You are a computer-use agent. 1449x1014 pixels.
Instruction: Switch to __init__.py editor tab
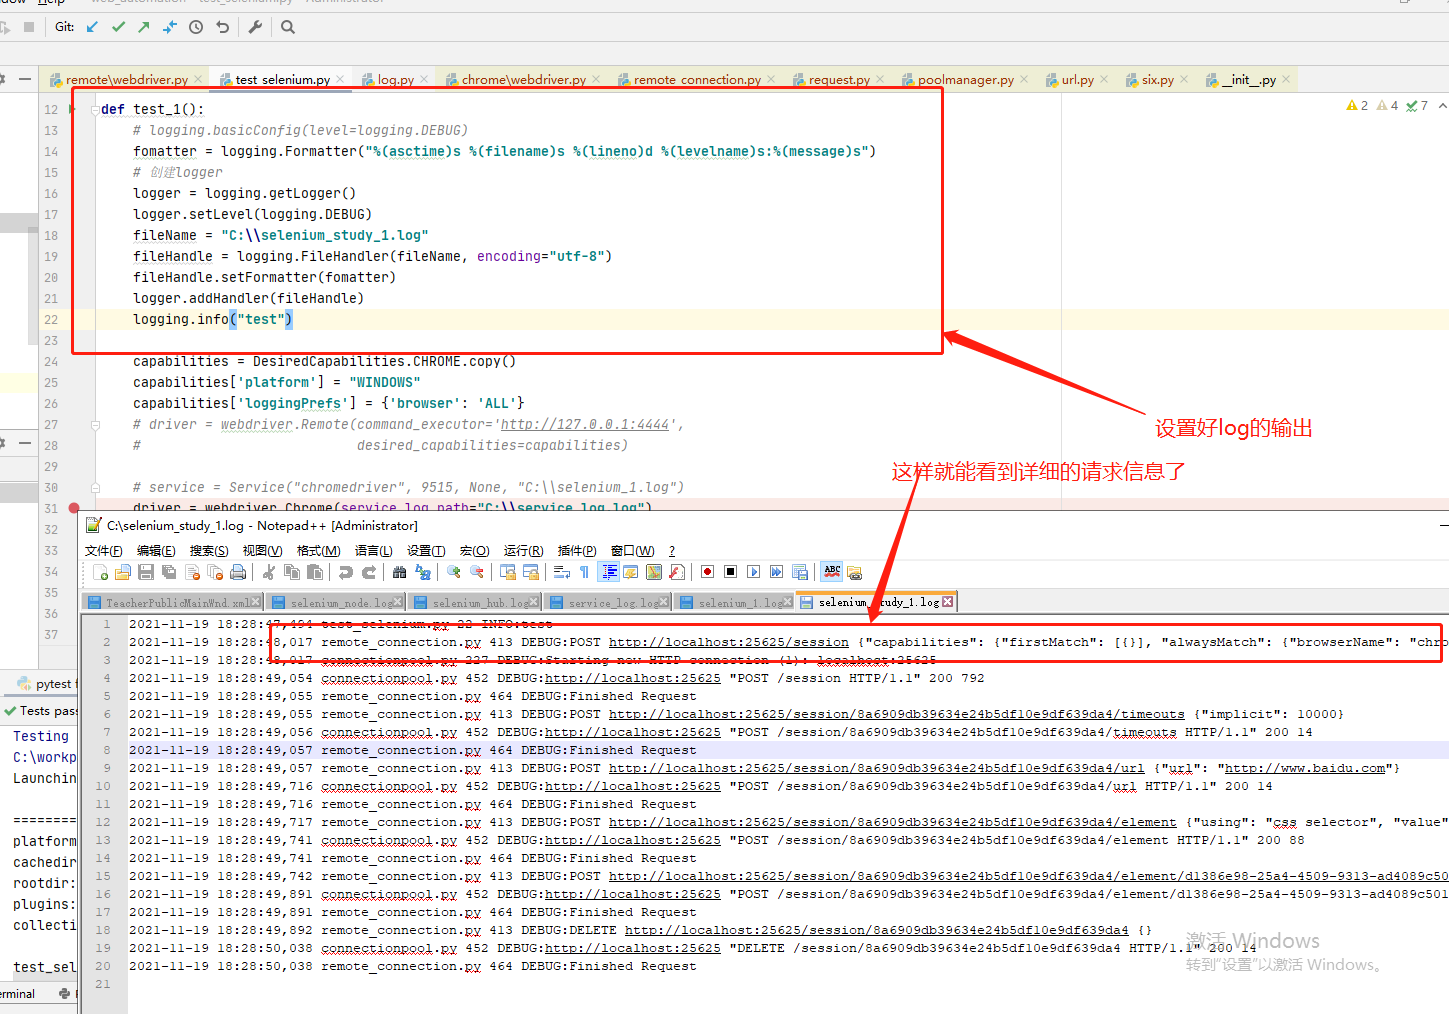tap(1248, 80)
